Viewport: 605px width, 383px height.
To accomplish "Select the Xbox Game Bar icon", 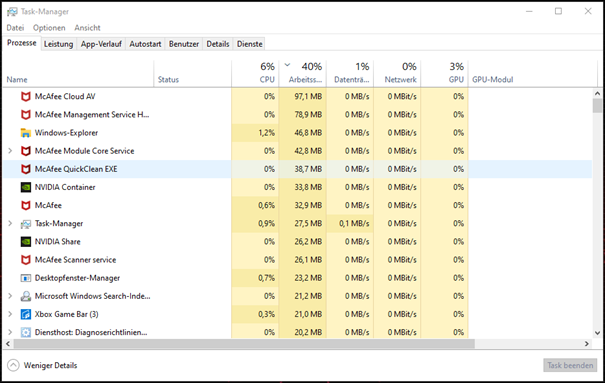I will coord(25,314).
